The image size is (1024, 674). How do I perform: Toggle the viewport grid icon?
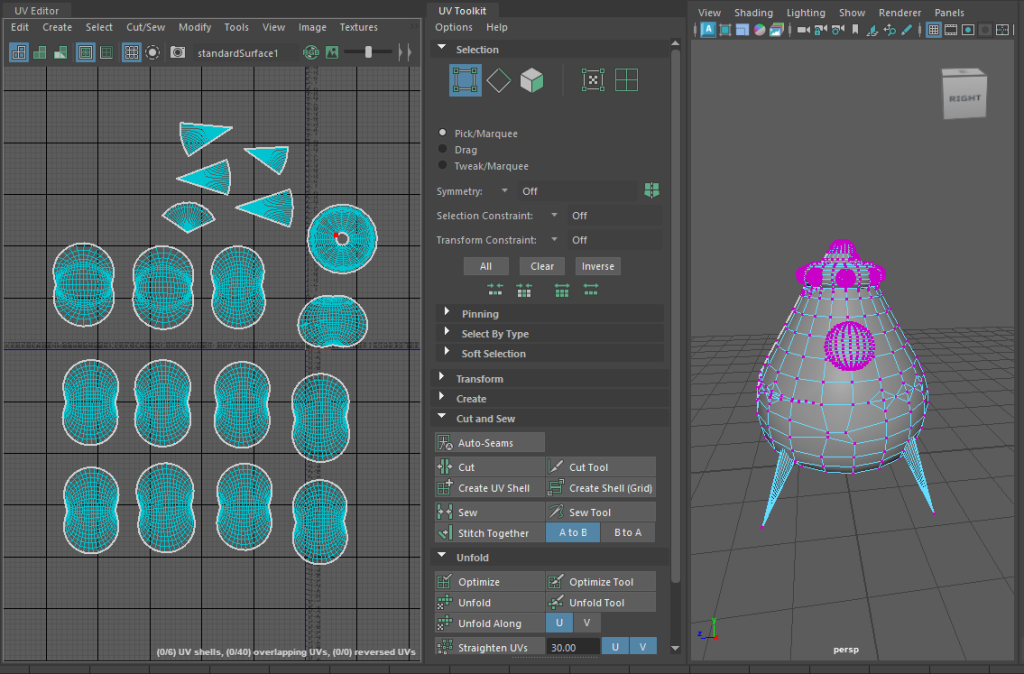(933, 30)
